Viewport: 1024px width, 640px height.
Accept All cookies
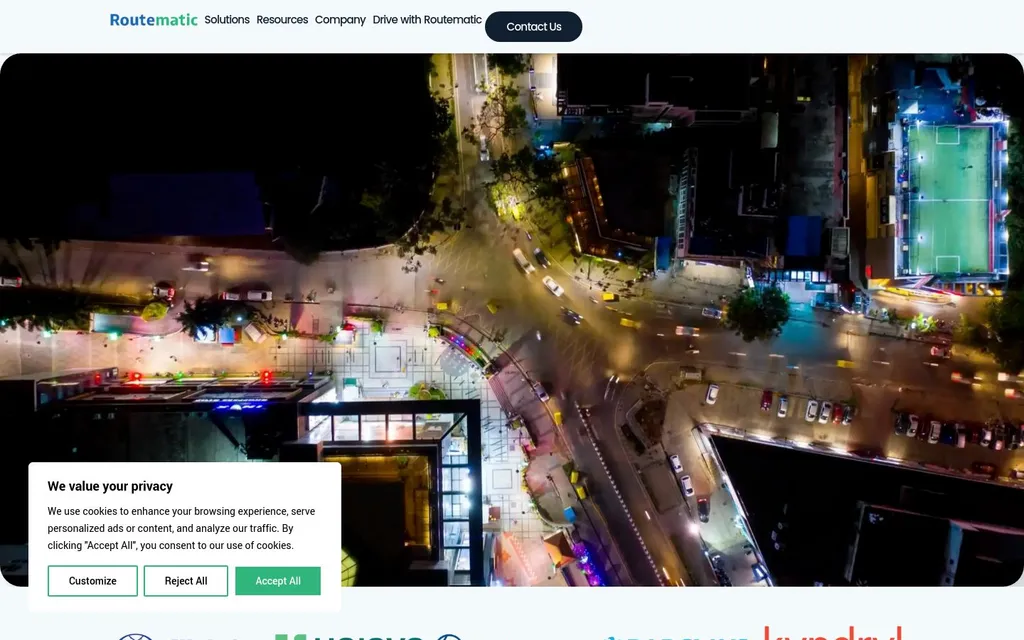coord(278,581)
